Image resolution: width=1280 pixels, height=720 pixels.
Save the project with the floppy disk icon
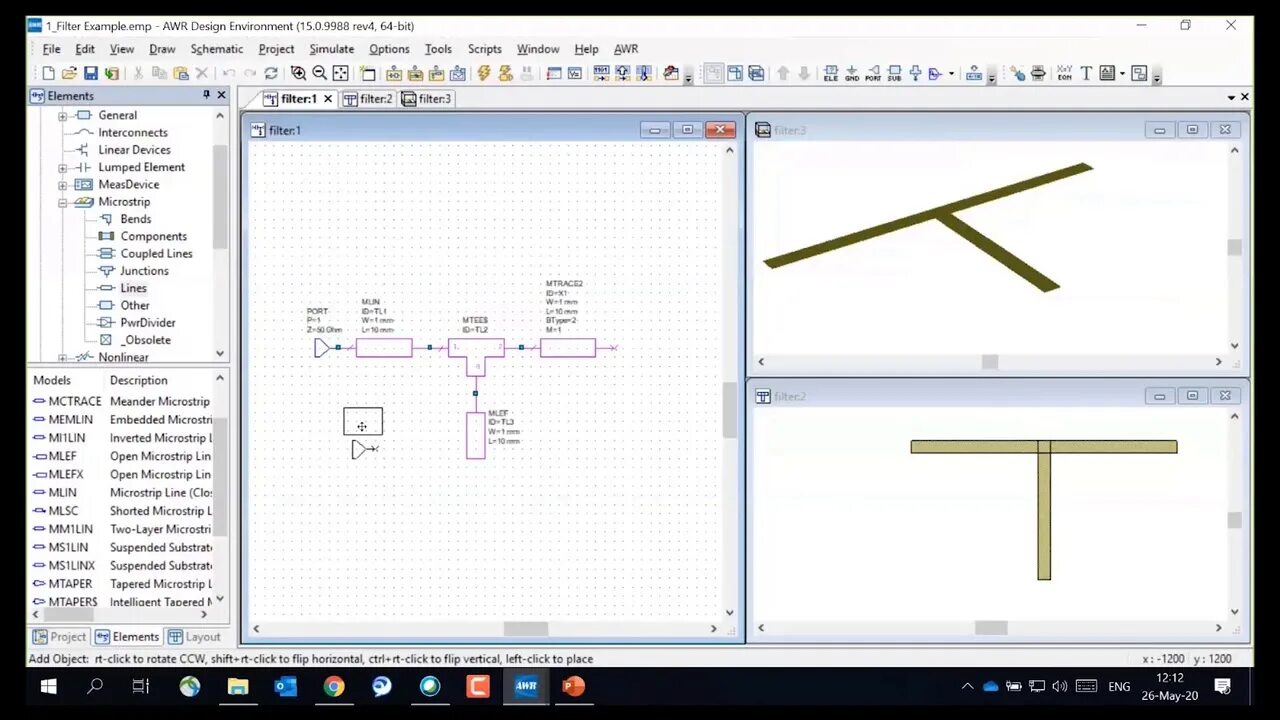[90, 73]
